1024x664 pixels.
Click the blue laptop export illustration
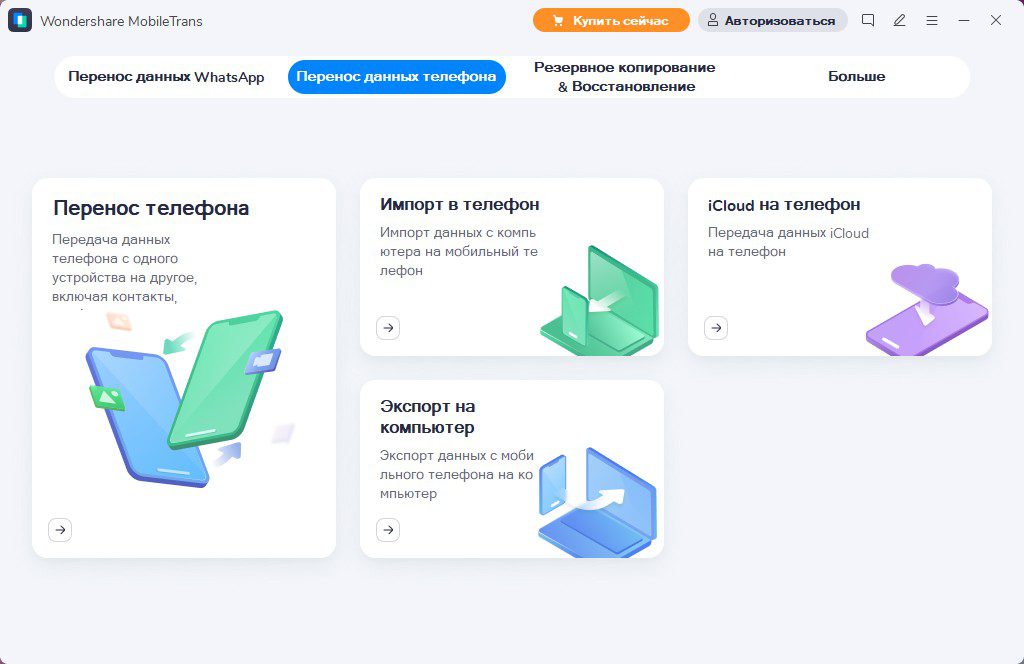[597, 502]
